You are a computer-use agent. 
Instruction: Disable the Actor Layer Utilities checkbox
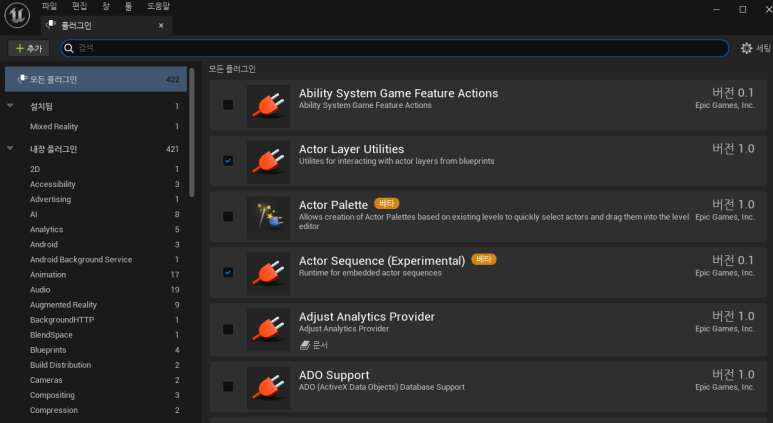[228, 161]
